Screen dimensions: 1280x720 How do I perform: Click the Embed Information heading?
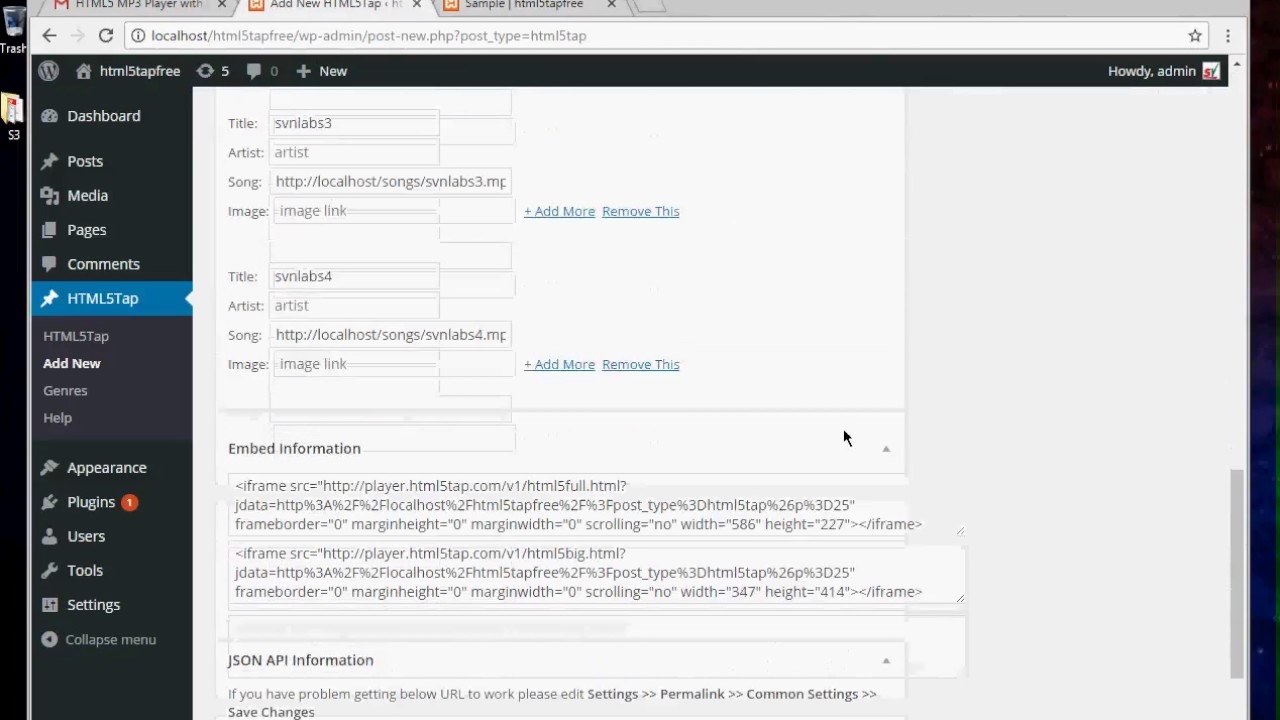294,449
